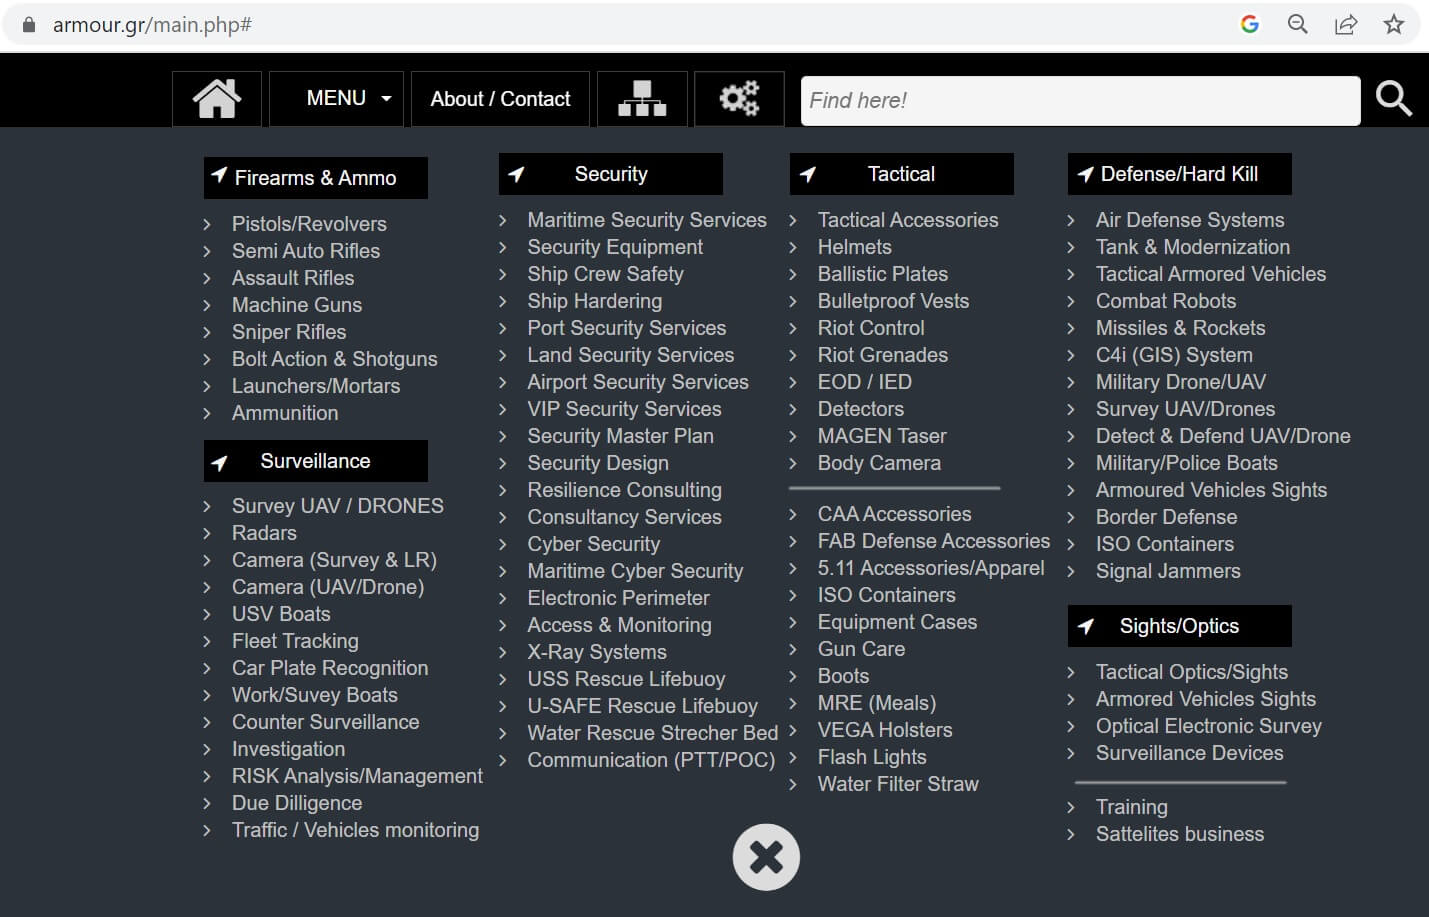Go to Cyber Security services
The height and width of the screenshot is (917, 1429).
pos(594,544)
